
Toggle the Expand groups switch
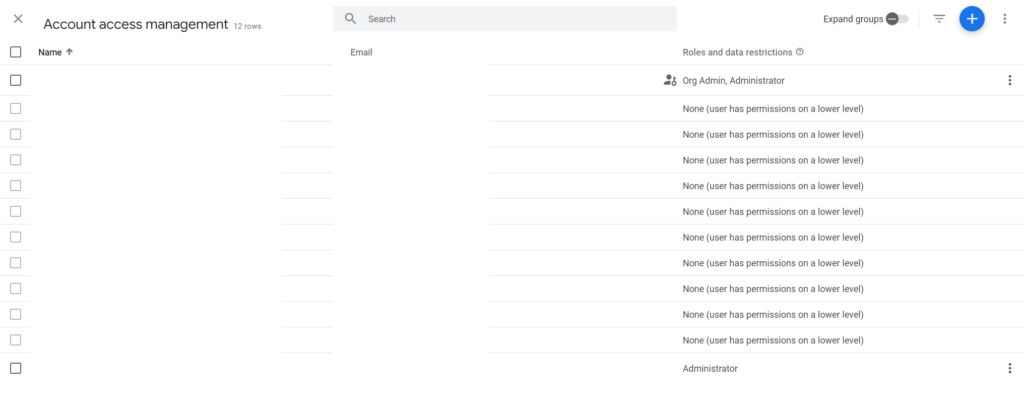pyautogui.click(x=896, y=19)
